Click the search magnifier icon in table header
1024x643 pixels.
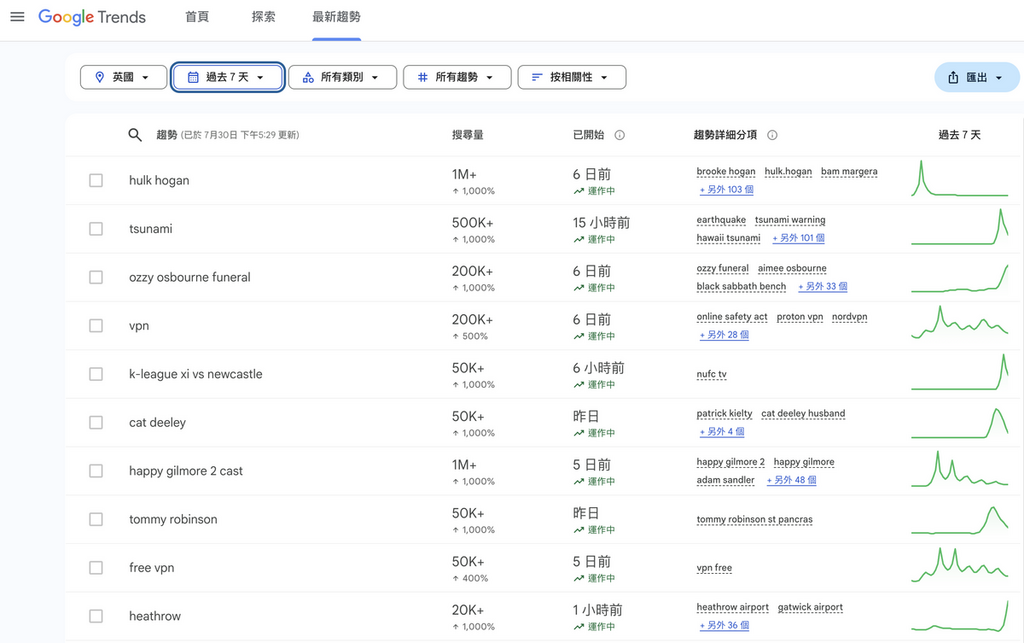pos(135,135)
